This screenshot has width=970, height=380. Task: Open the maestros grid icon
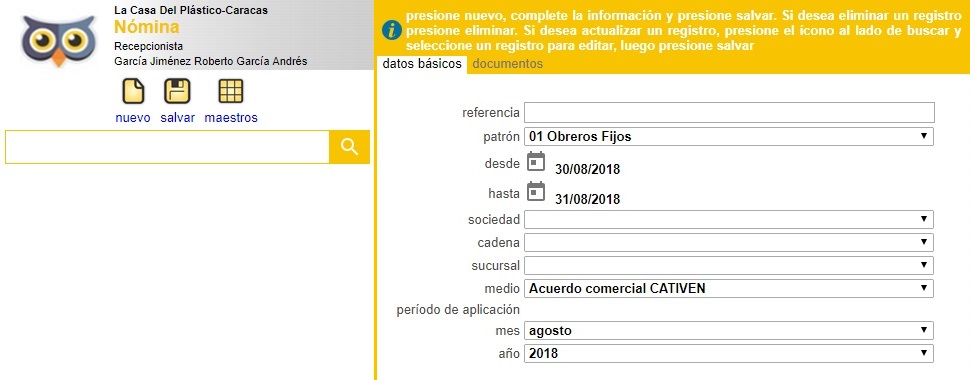tap(231, 92)
